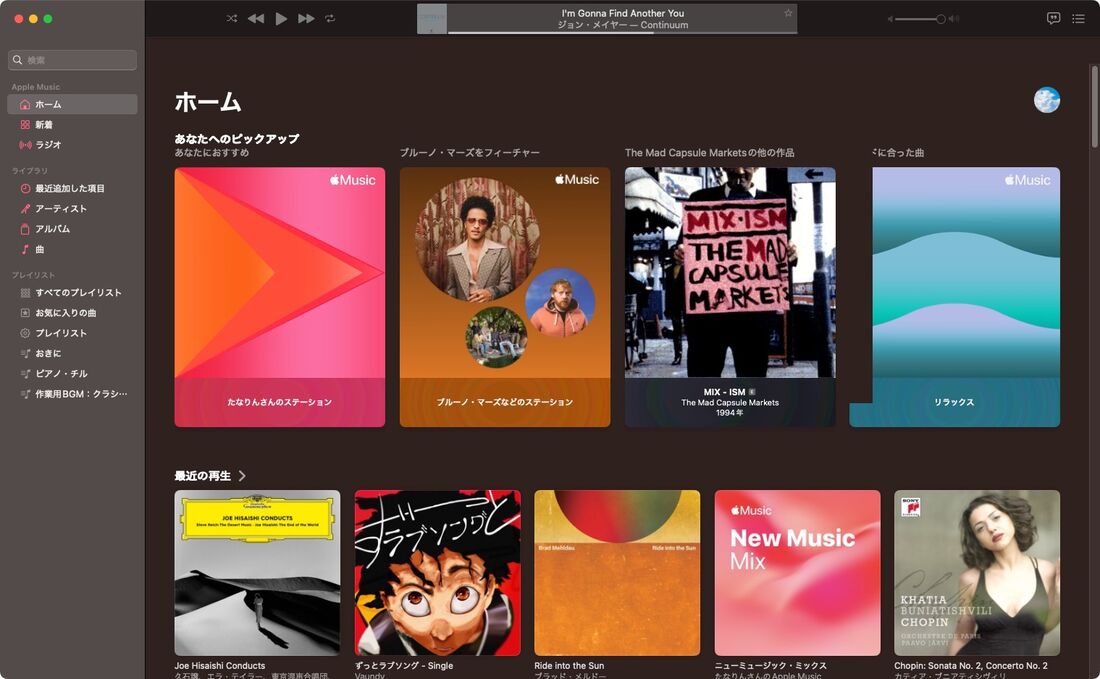Set max volume with loud speaker icon
1100x679 pixels.
point(953,19)
